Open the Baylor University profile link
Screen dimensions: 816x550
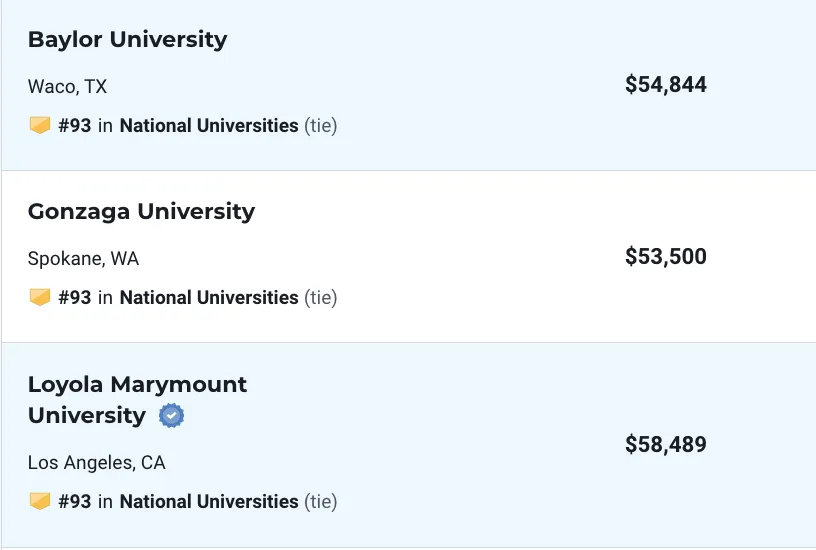click(x=128, y=40)
